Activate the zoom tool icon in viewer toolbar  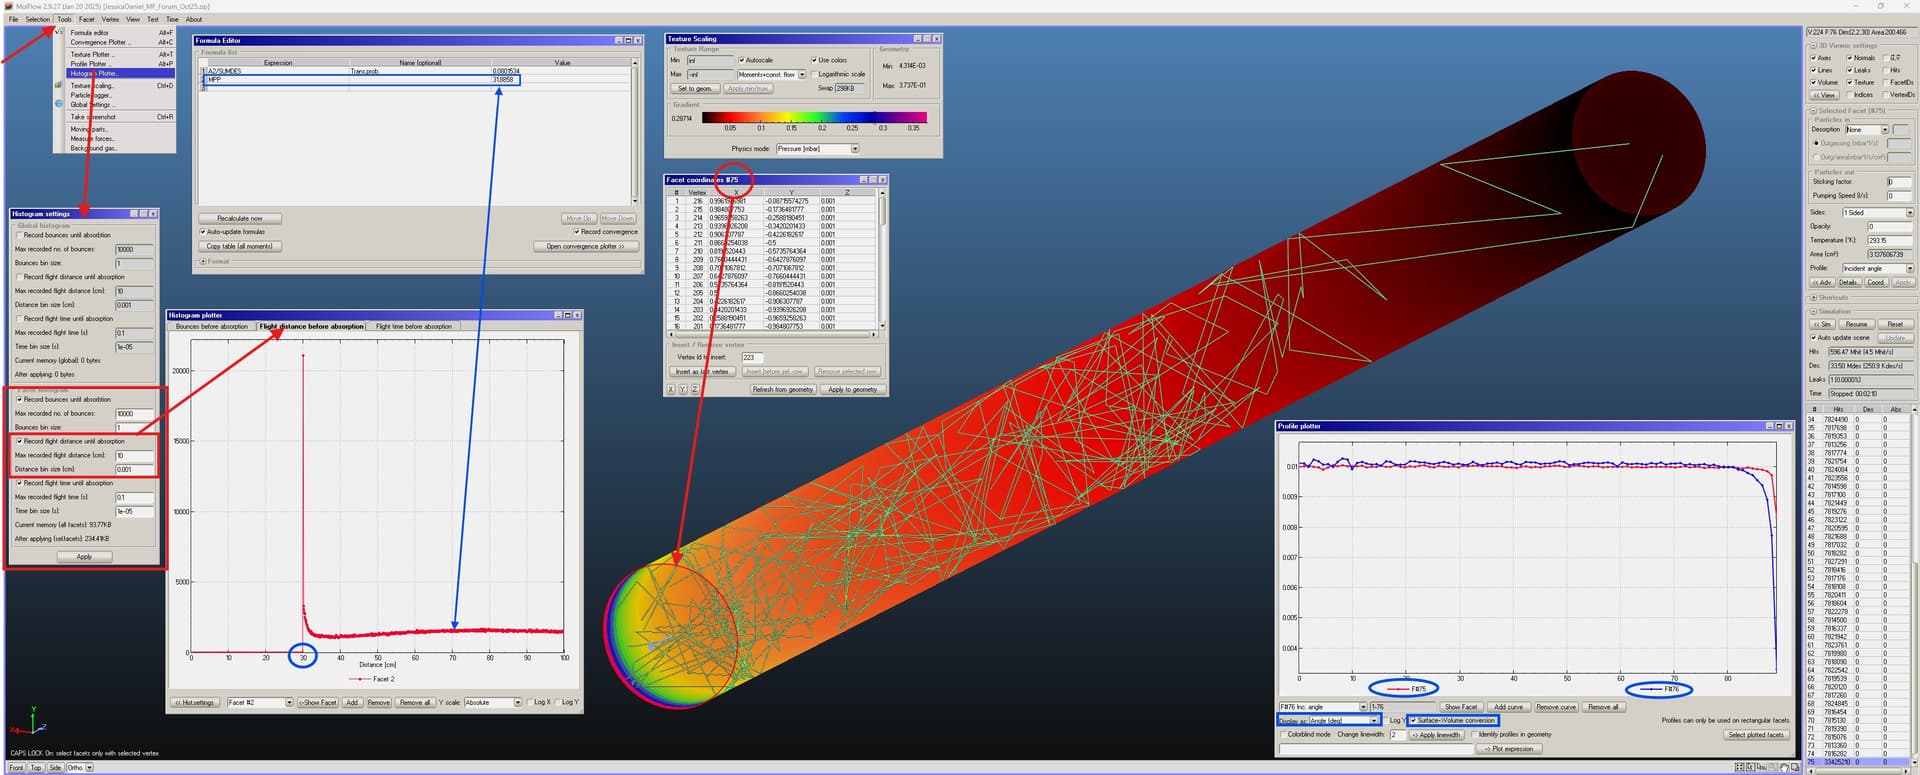1773,767
